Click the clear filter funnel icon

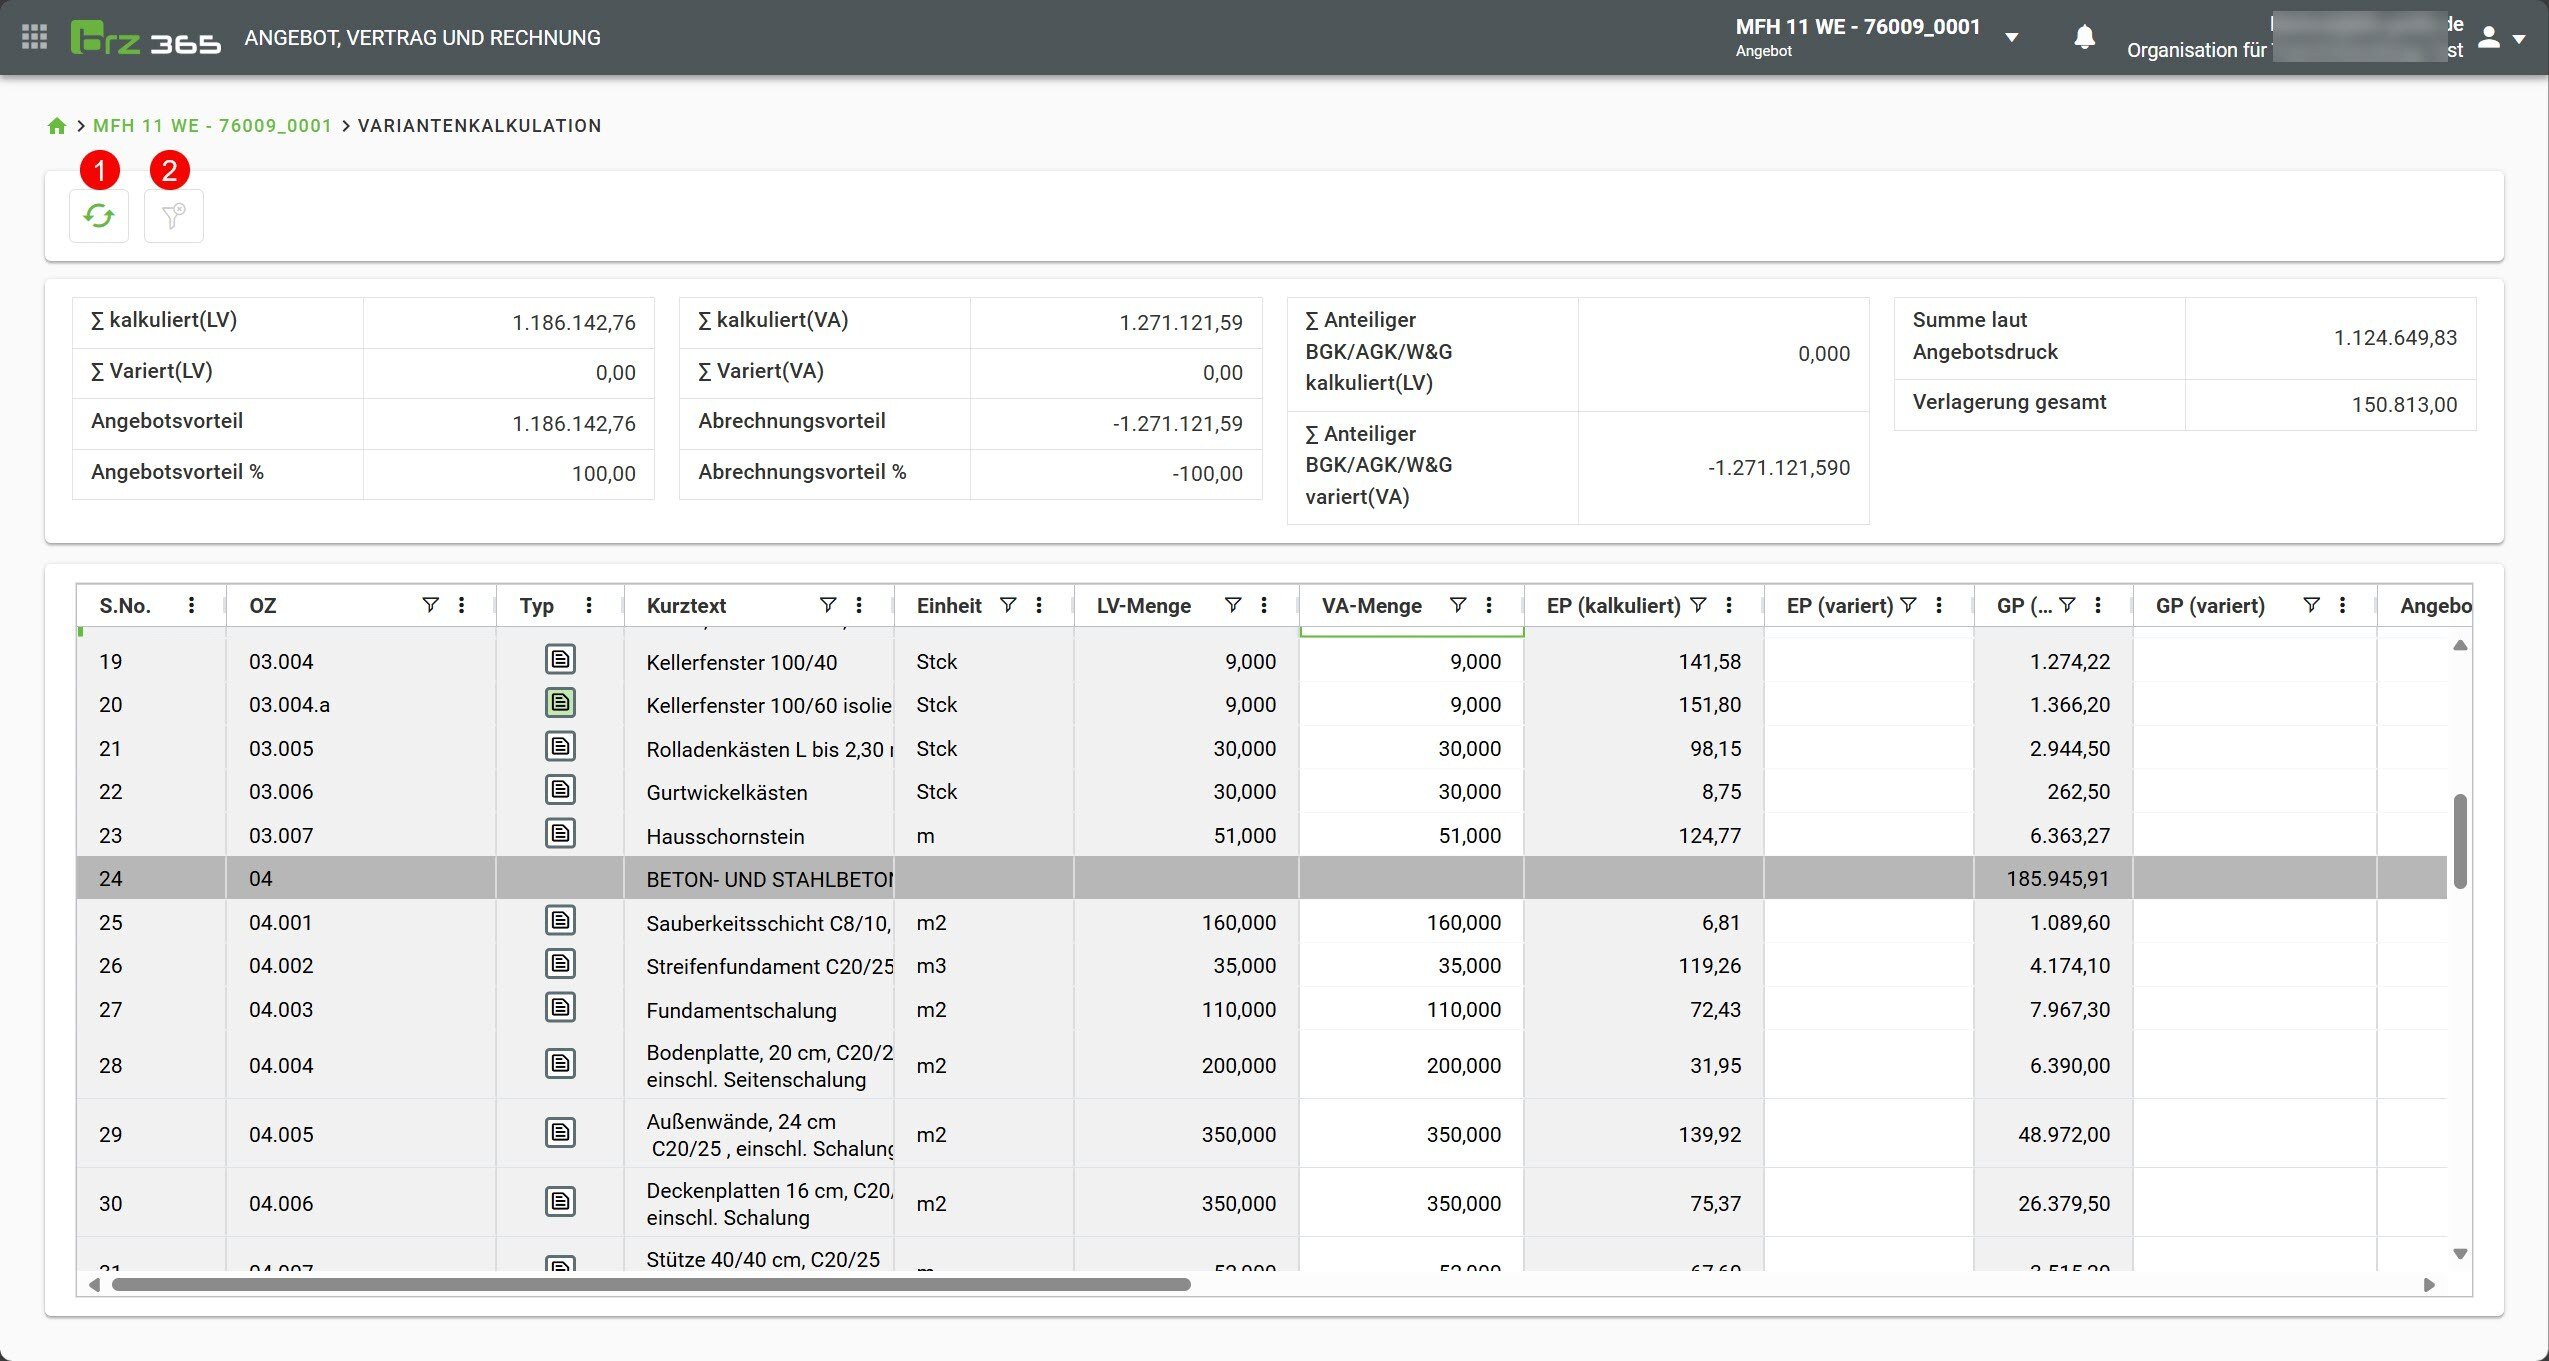tap(173, 216)
